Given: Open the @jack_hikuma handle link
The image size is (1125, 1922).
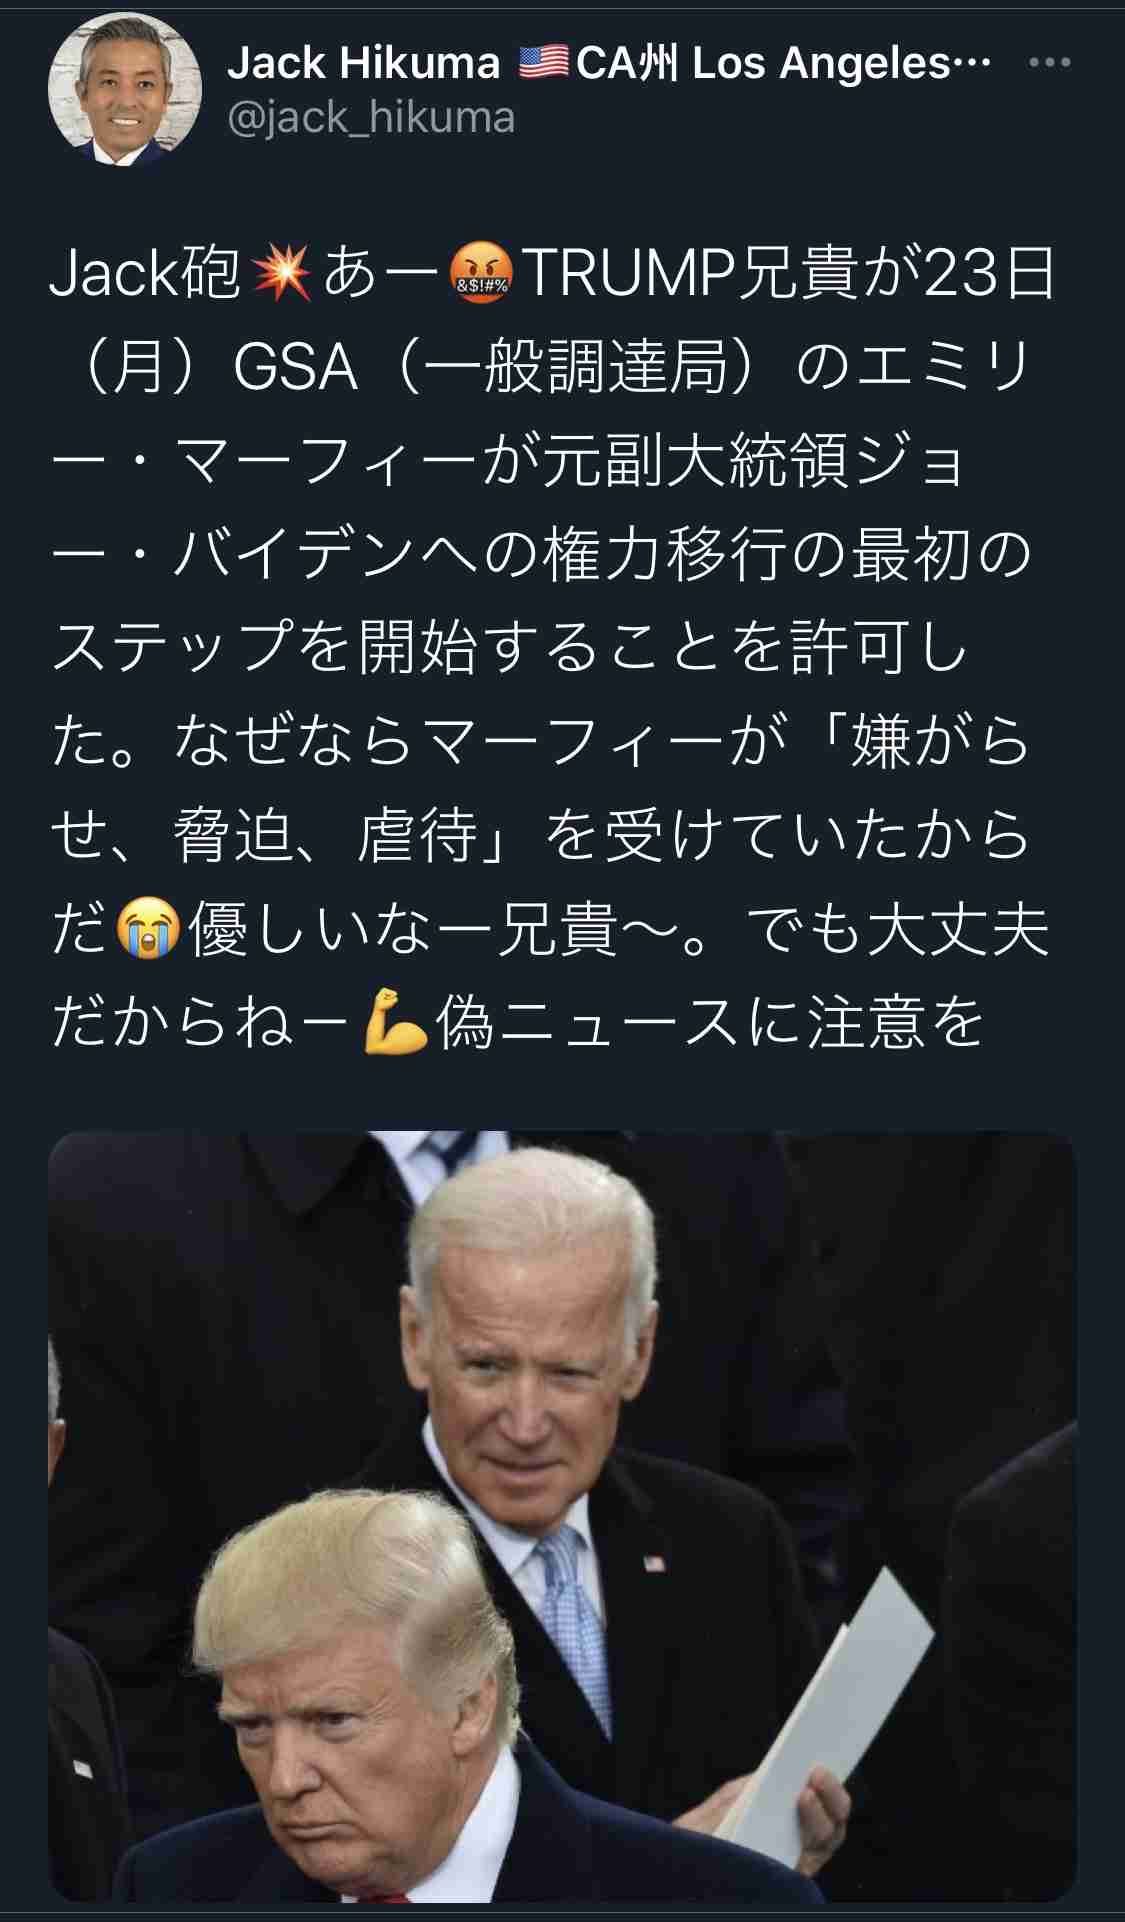Looking at the screenshot, I should [x=371, y=119].
